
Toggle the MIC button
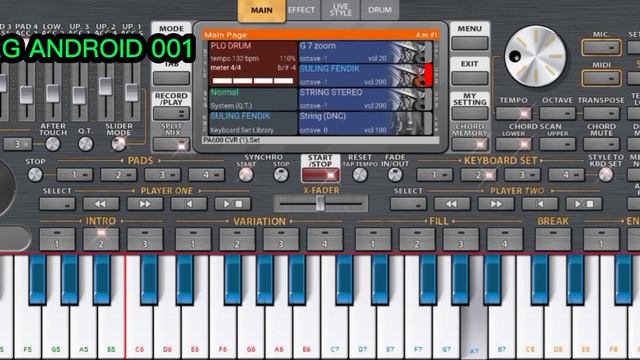(602, 47)
